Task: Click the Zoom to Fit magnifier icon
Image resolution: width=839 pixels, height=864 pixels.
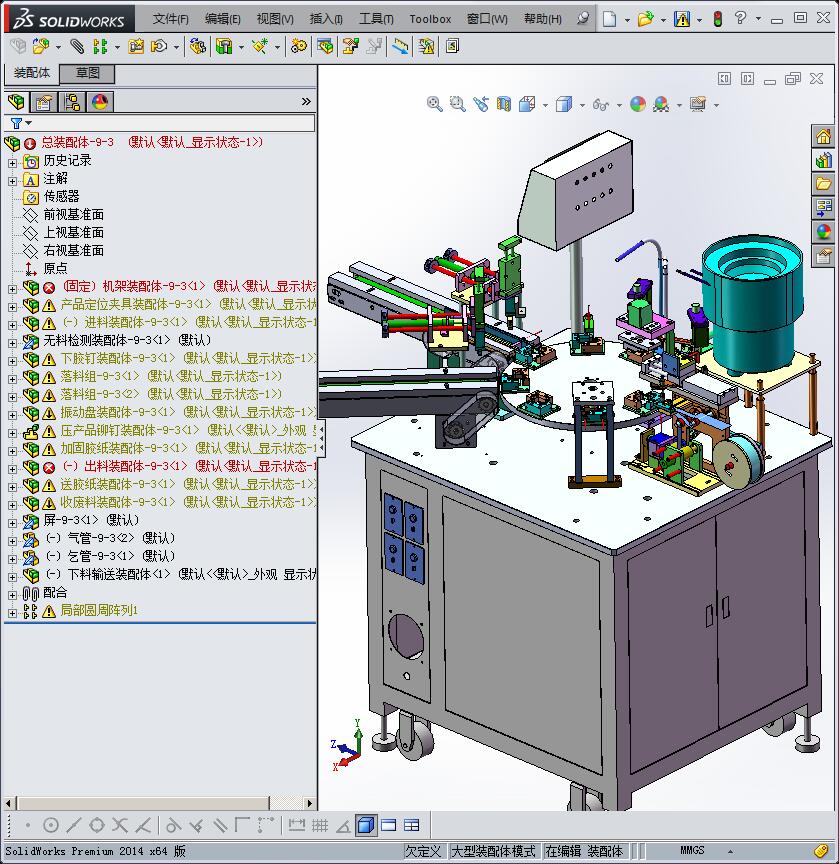Action: (x=435, y=104)
